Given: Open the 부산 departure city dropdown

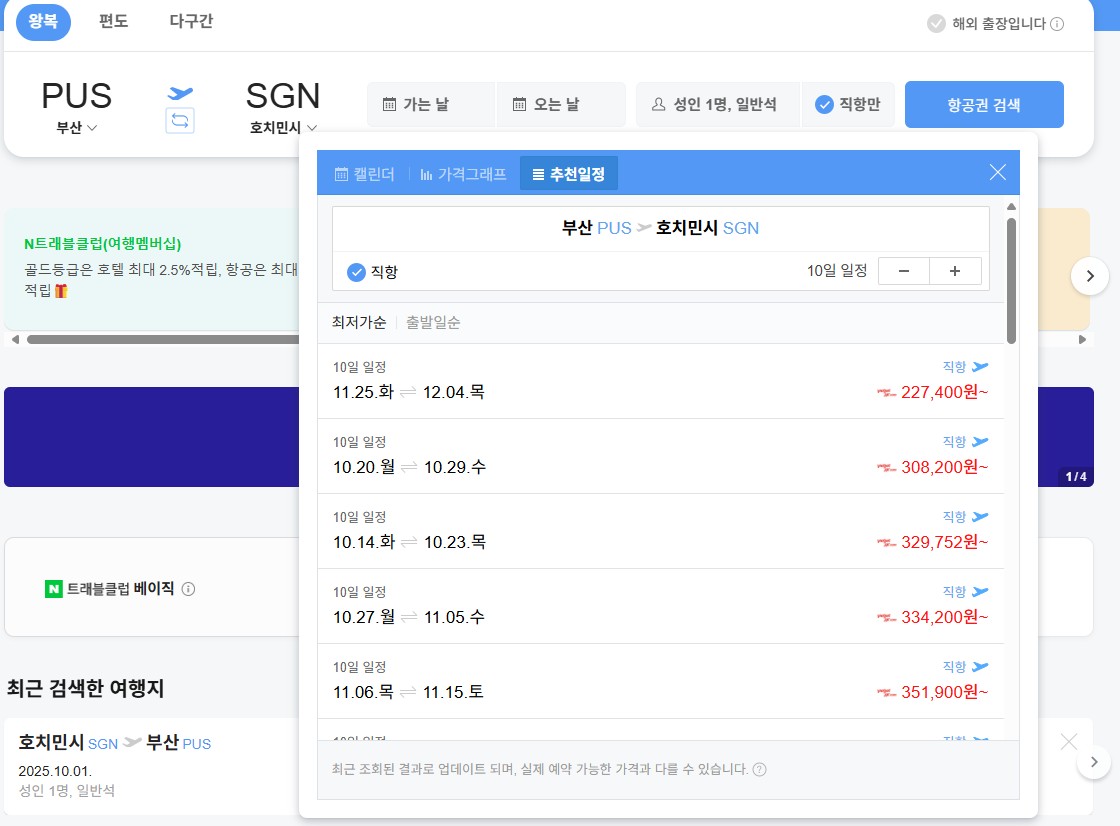Looking at the screenshot, I should [x=77, y=128].
